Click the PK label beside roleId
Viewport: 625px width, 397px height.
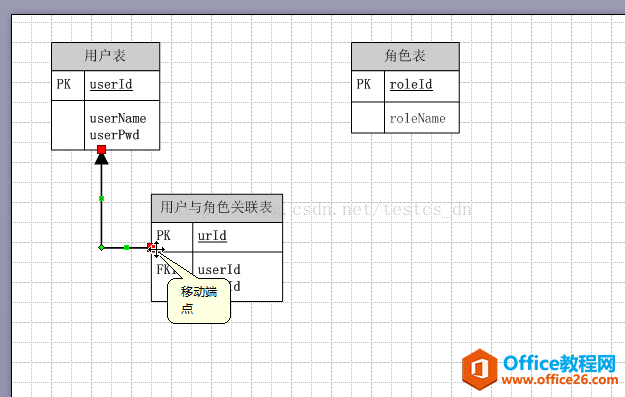point(364,85)
